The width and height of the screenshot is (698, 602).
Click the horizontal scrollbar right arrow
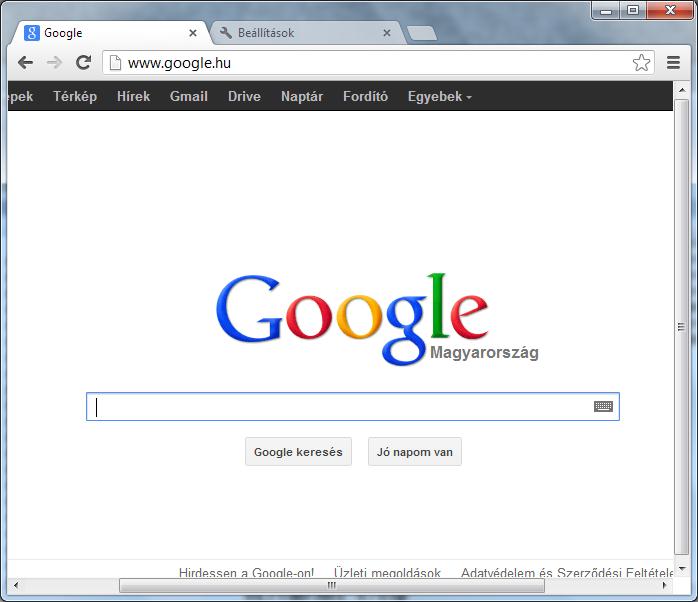click(665, 585)
